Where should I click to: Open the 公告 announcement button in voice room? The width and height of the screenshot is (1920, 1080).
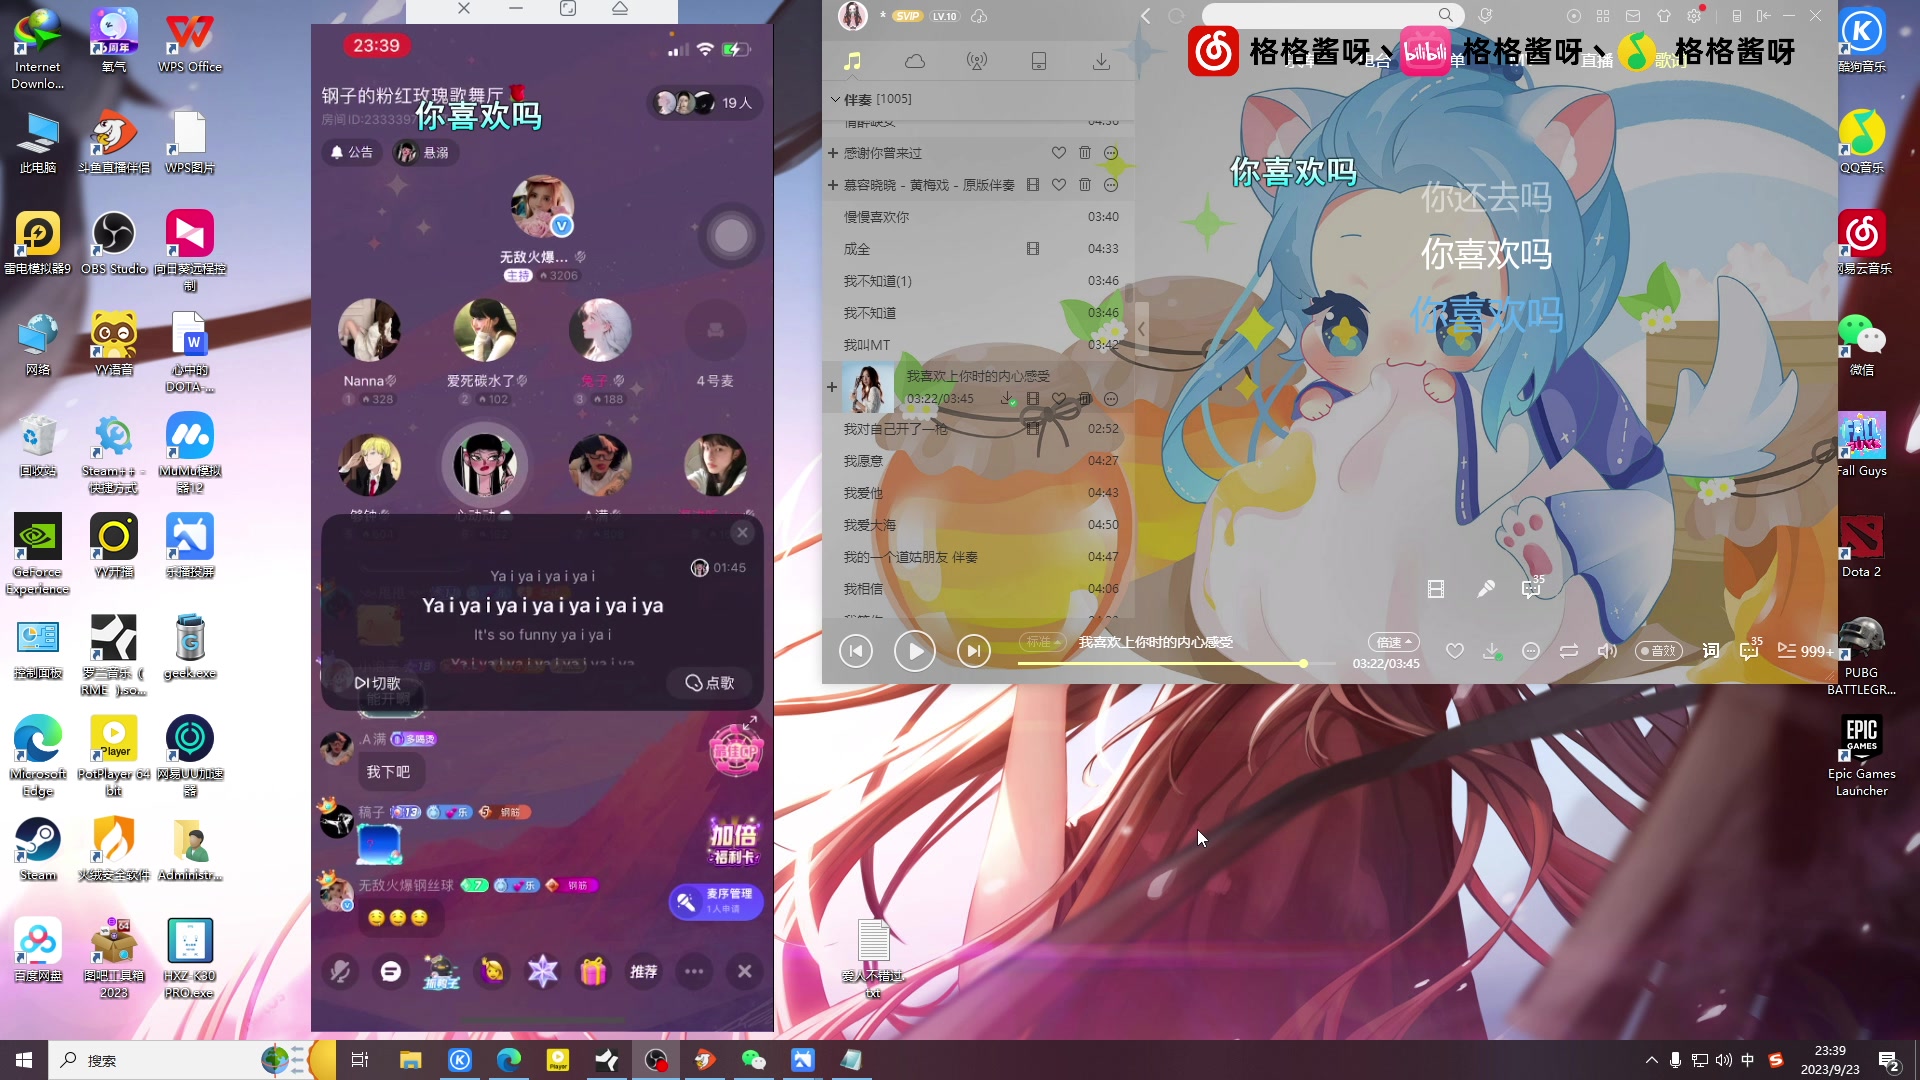click(x=352, y=152)
